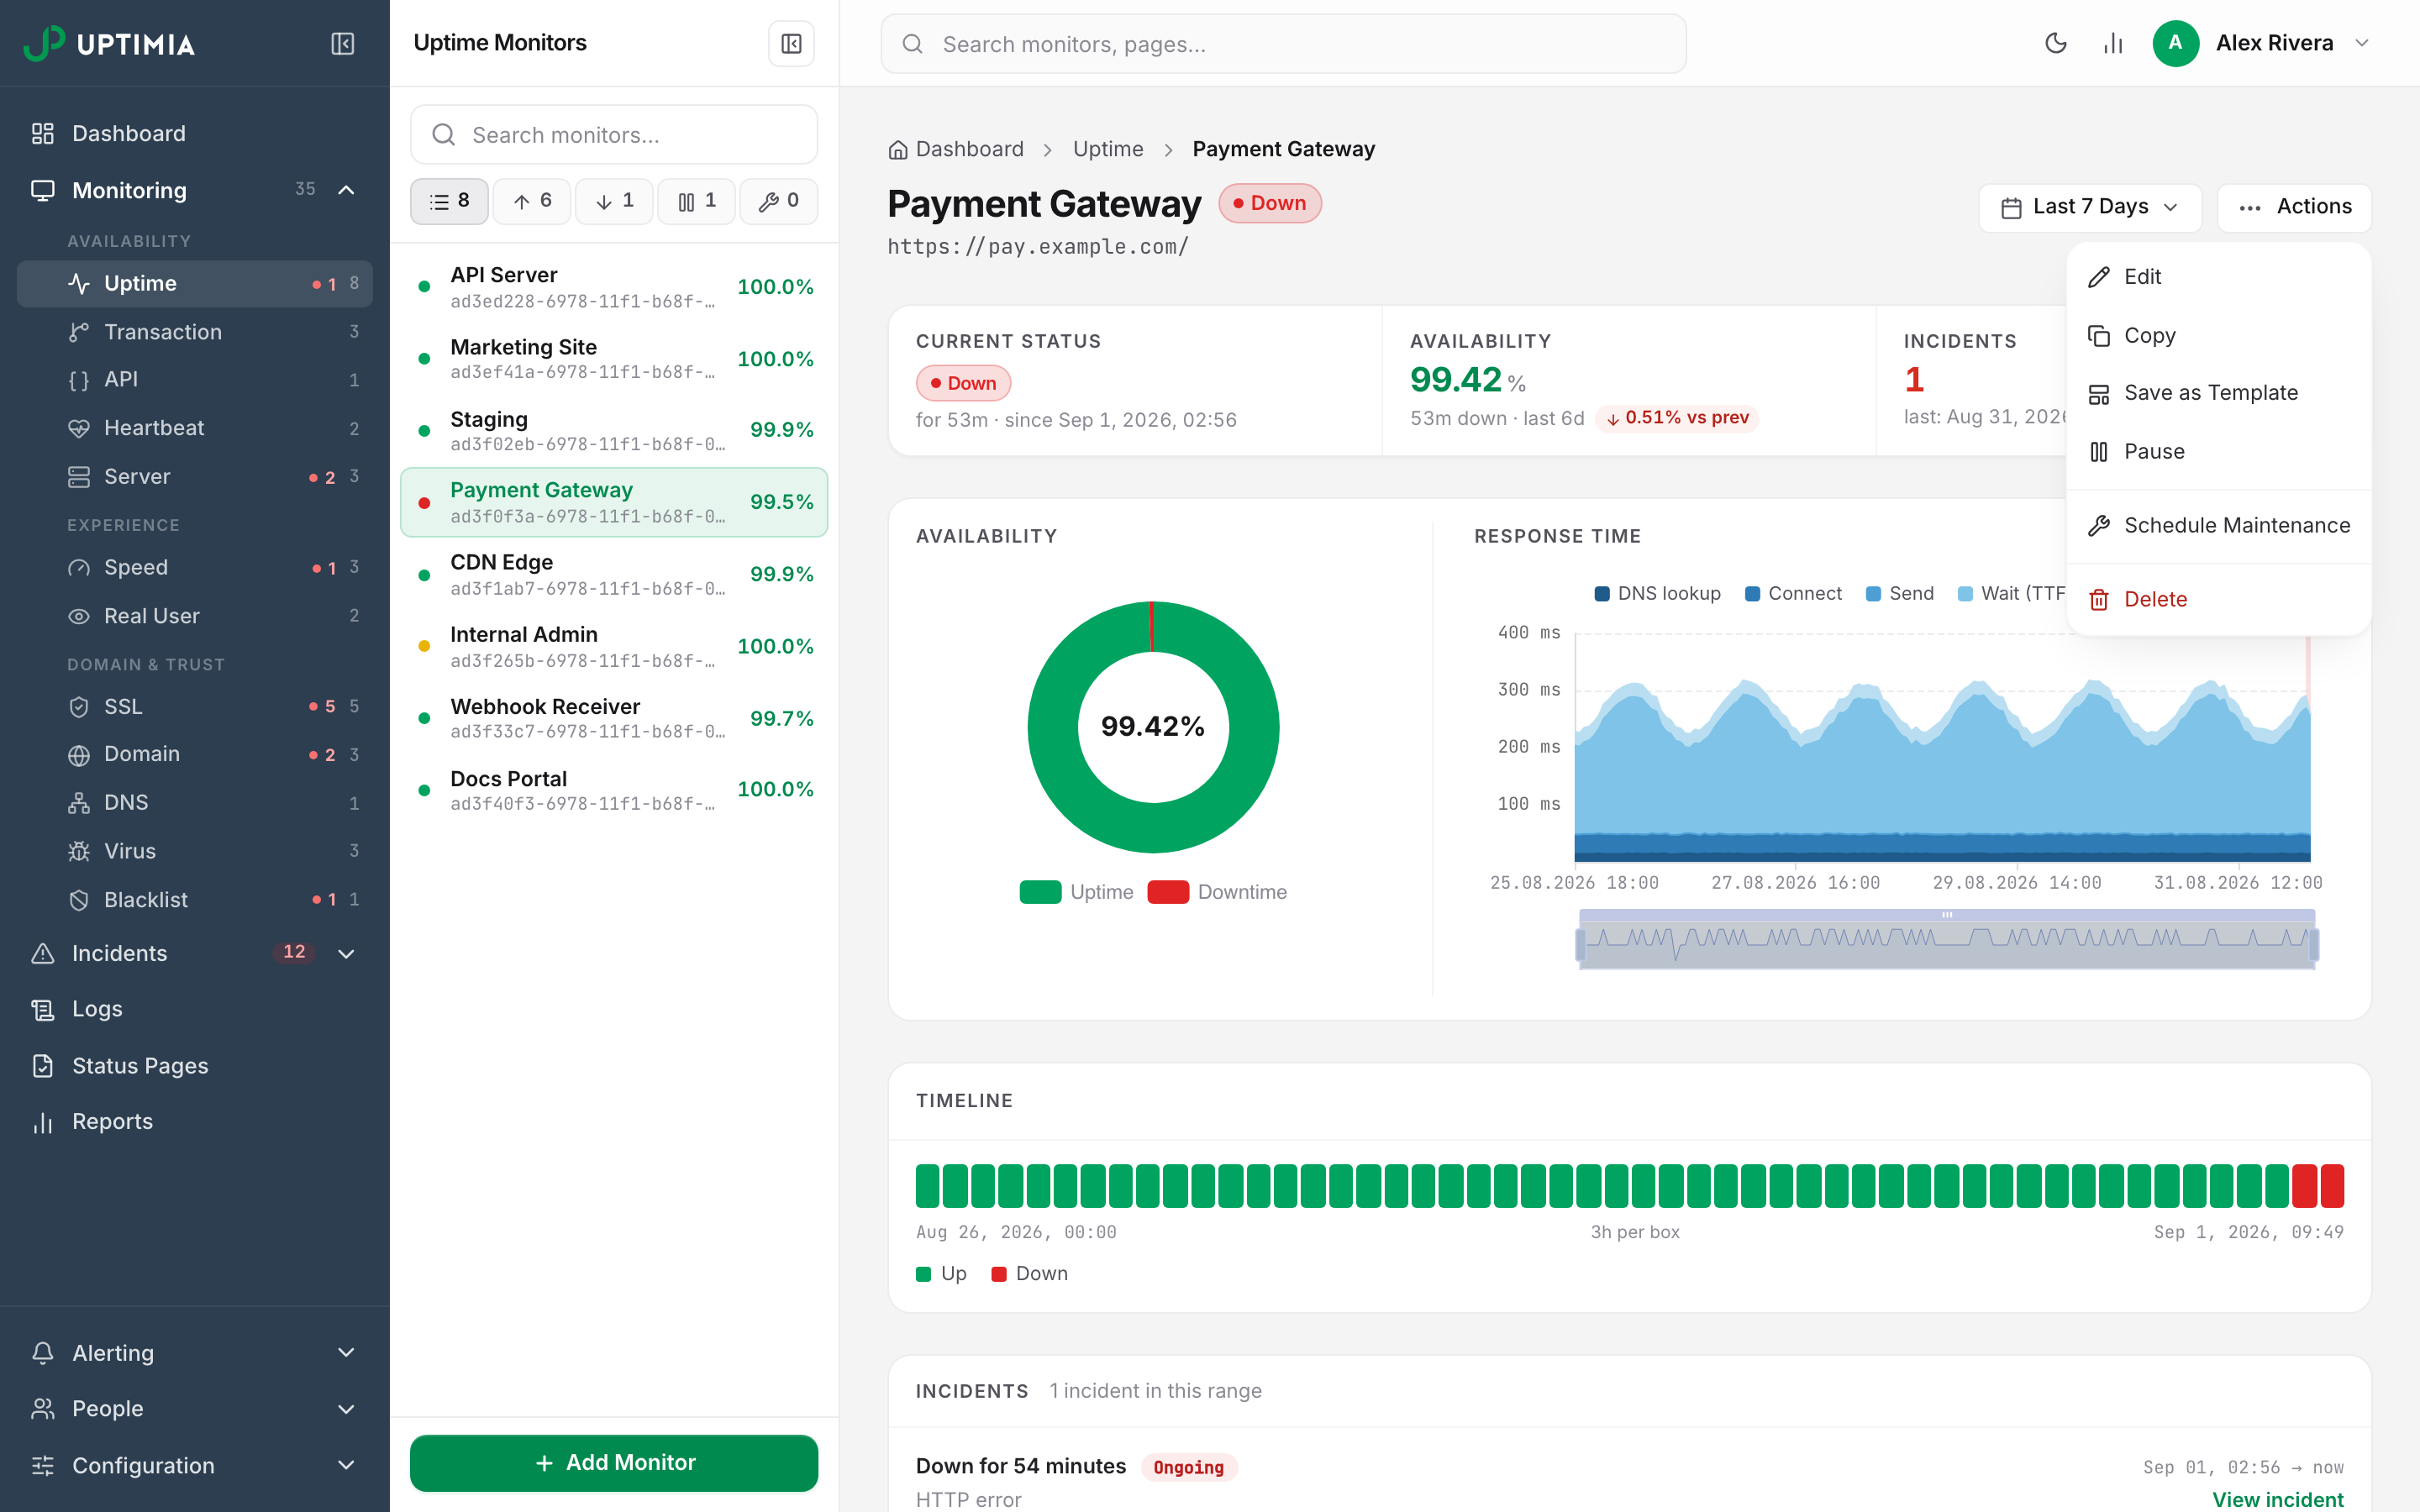Click the last red timeline box
The width and height of the screenshot is (2420, 1512).
2332,1186
